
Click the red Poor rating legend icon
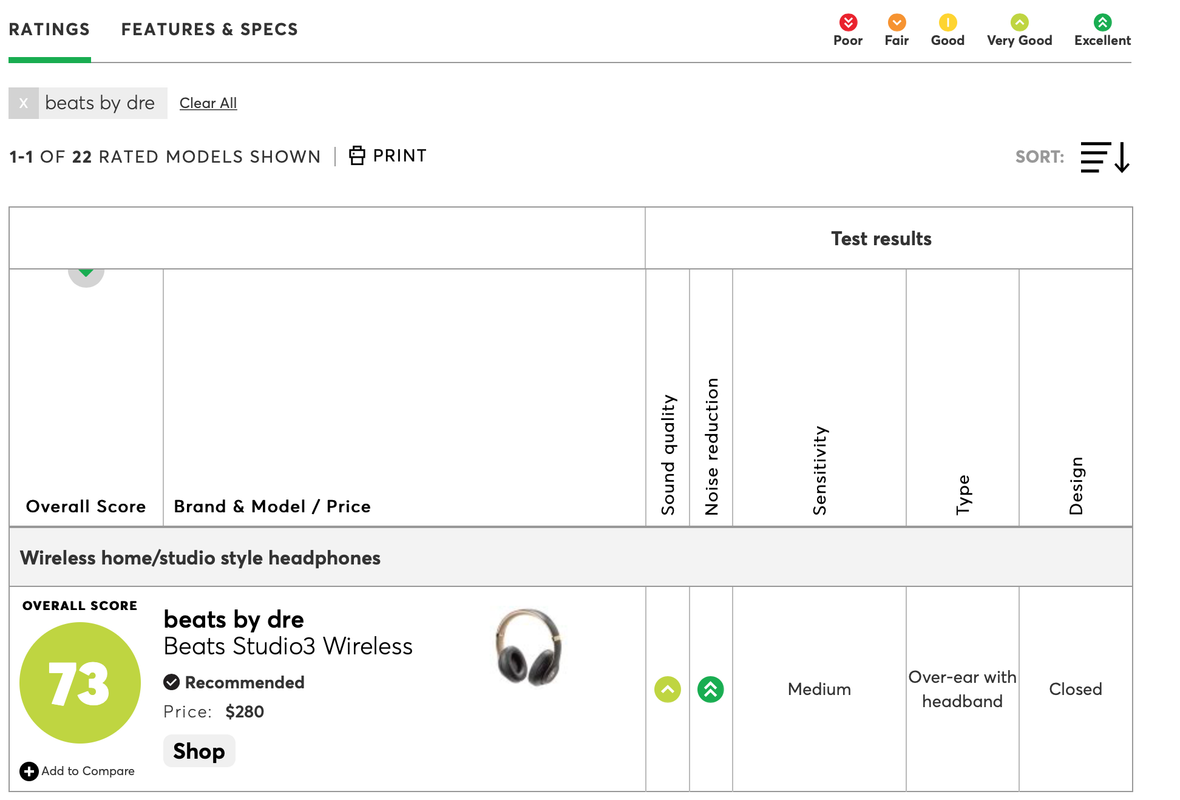click(x=848, y=23)
